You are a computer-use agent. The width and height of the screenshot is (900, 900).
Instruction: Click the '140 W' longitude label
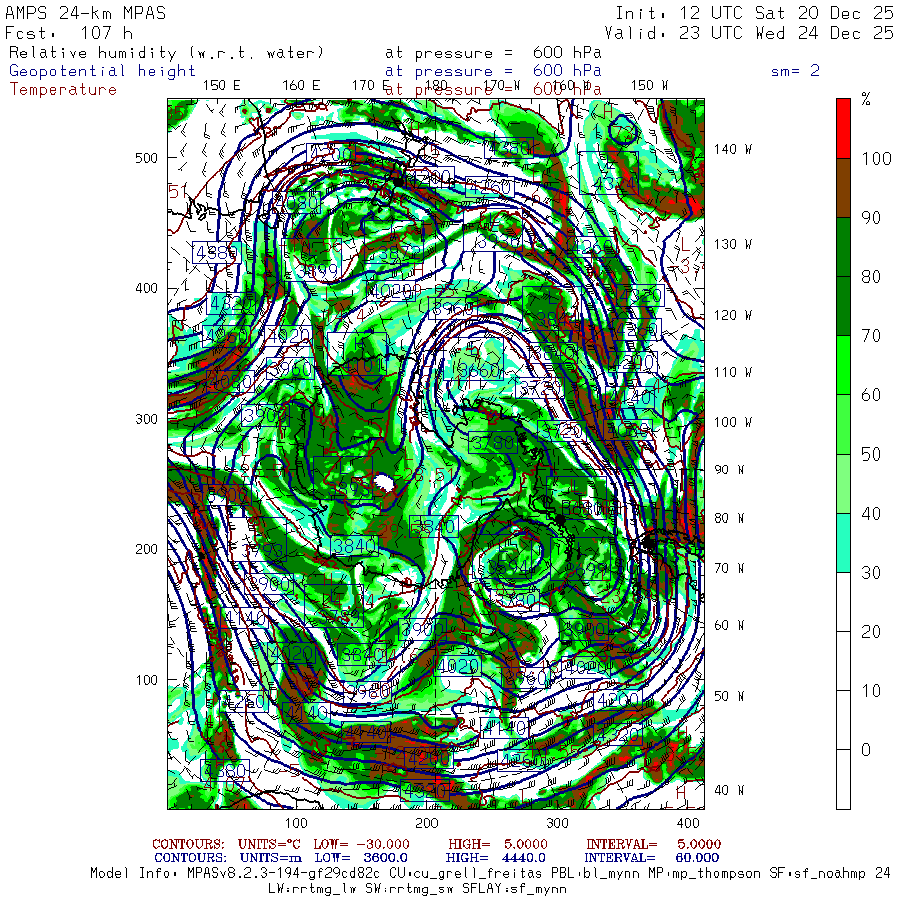coord(733,149)
